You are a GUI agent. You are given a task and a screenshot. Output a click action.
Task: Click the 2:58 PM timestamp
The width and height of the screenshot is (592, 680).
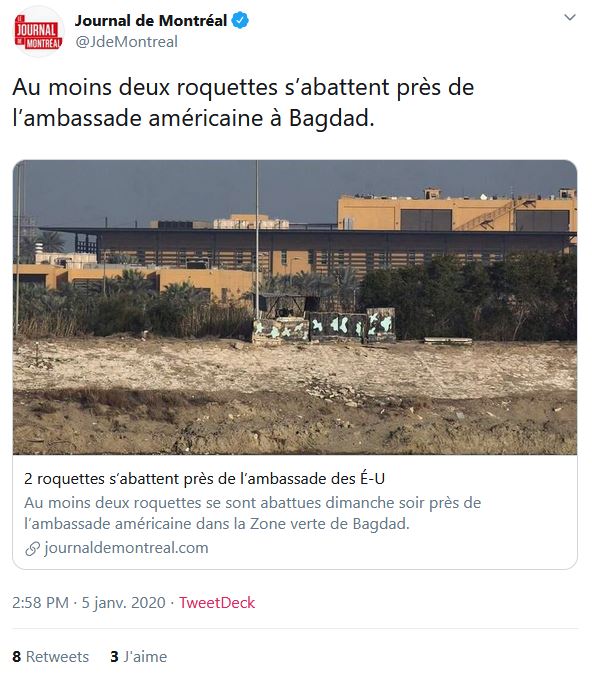coord(40,603)
